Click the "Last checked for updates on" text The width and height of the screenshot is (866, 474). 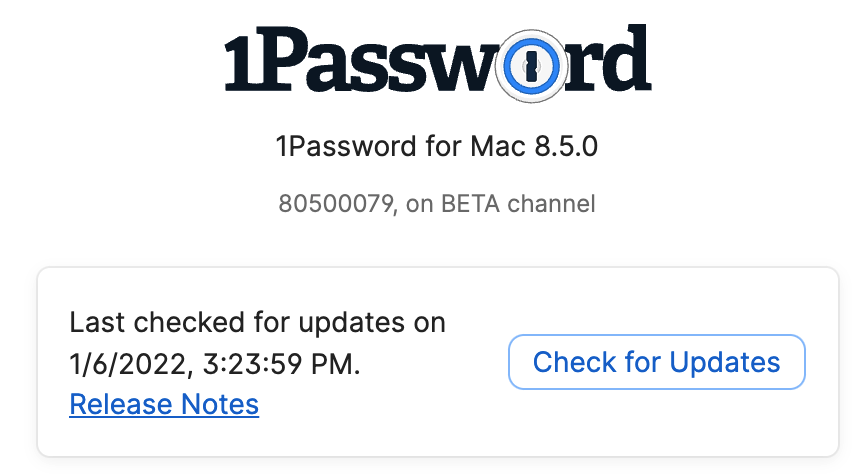click(257, 323)
